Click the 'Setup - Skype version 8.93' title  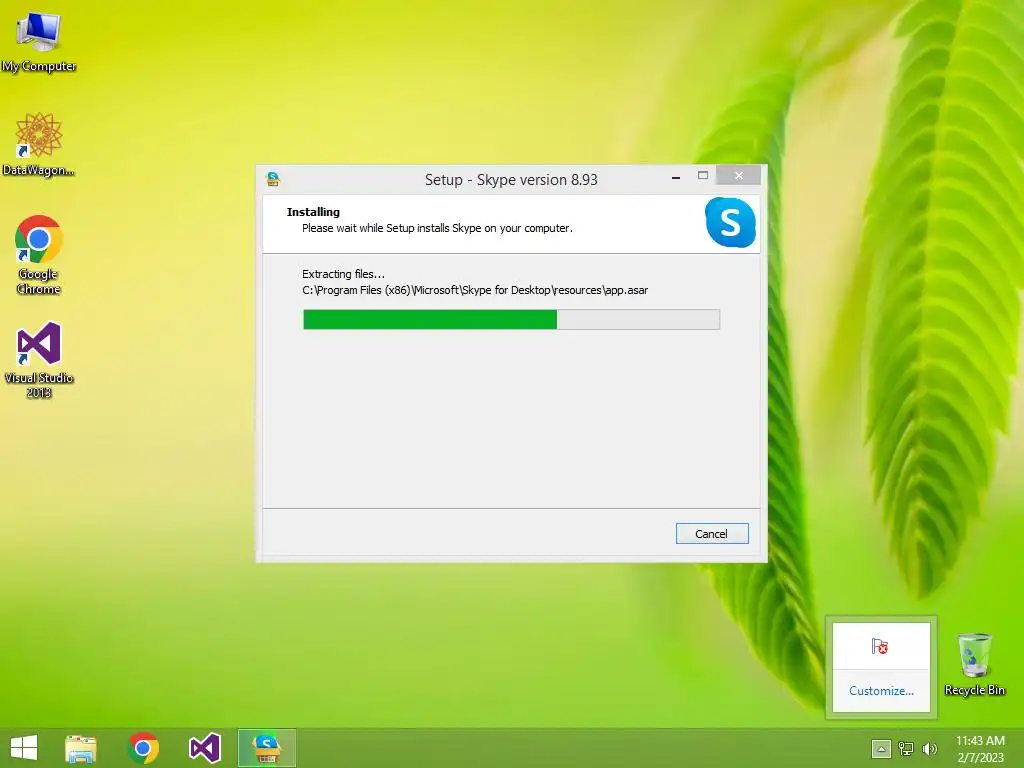click(511, 180)
